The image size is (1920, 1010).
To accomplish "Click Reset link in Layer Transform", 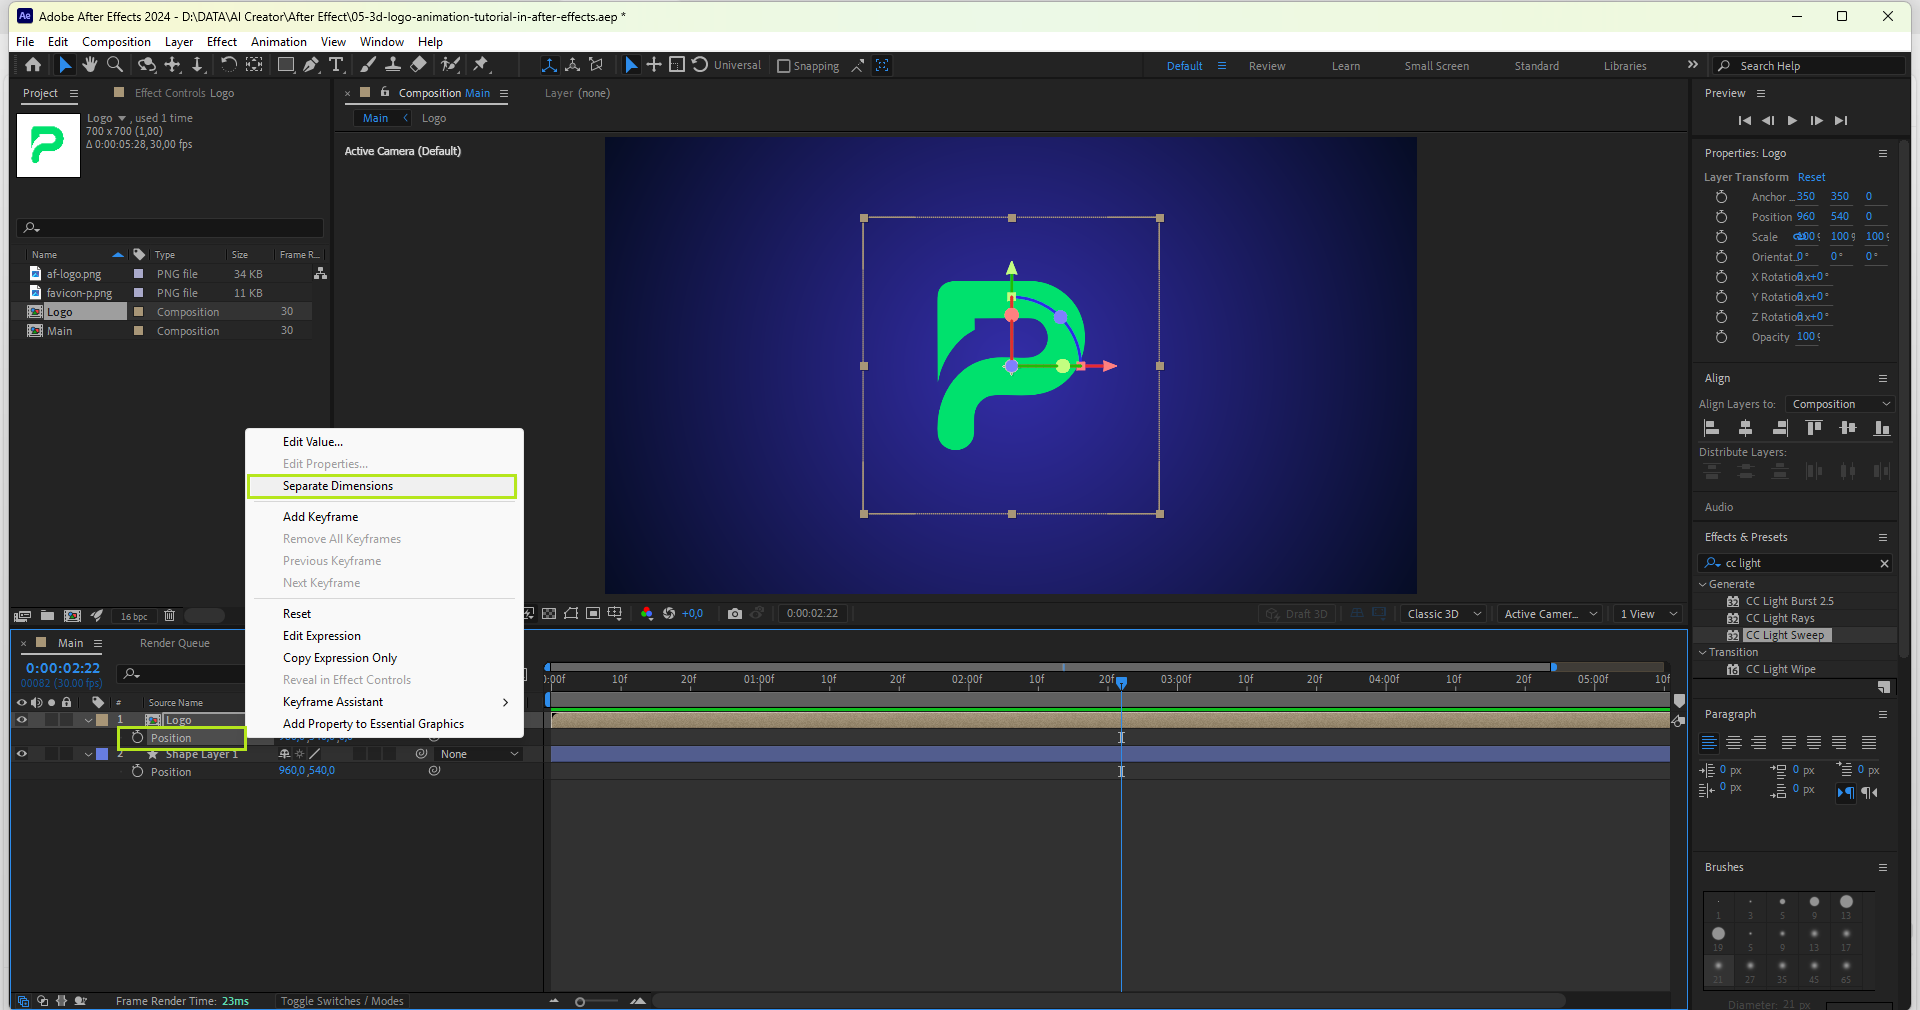I will pyautogui.click(x=1811, y=177).
